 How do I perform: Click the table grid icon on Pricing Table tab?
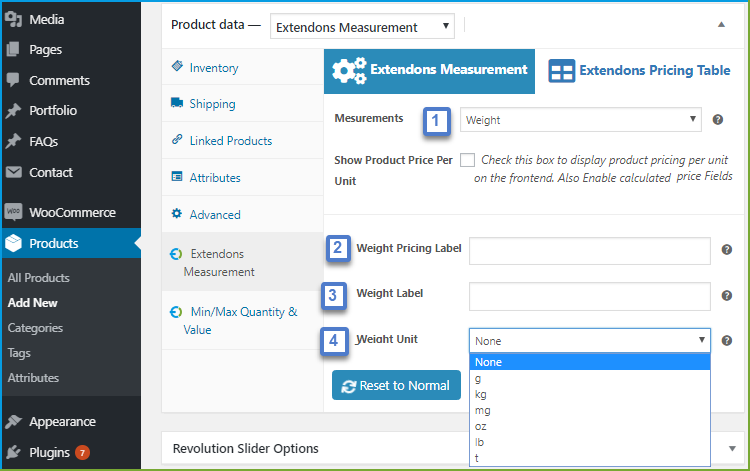pyautogui.click(x=562, y=71)
